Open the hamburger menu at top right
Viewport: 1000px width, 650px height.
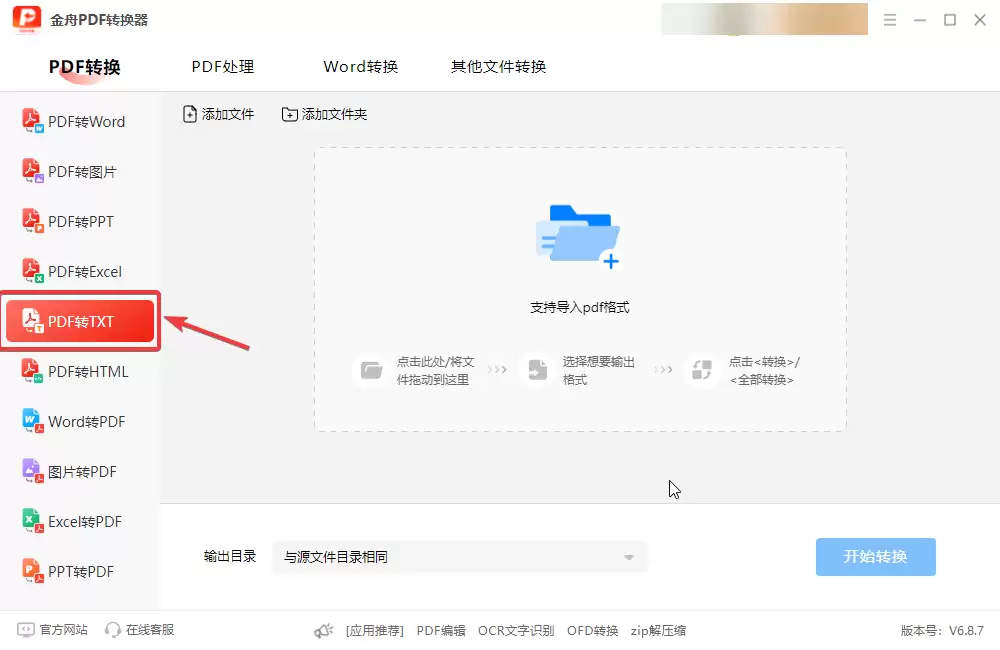click(889, 18)
